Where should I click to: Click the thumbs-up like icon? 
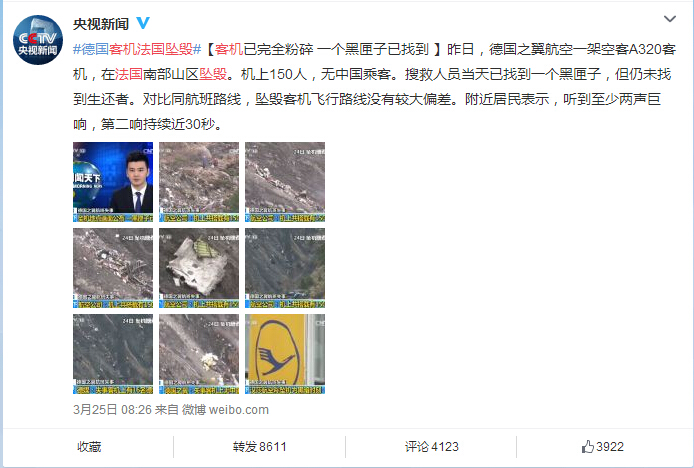pos(587,447)
